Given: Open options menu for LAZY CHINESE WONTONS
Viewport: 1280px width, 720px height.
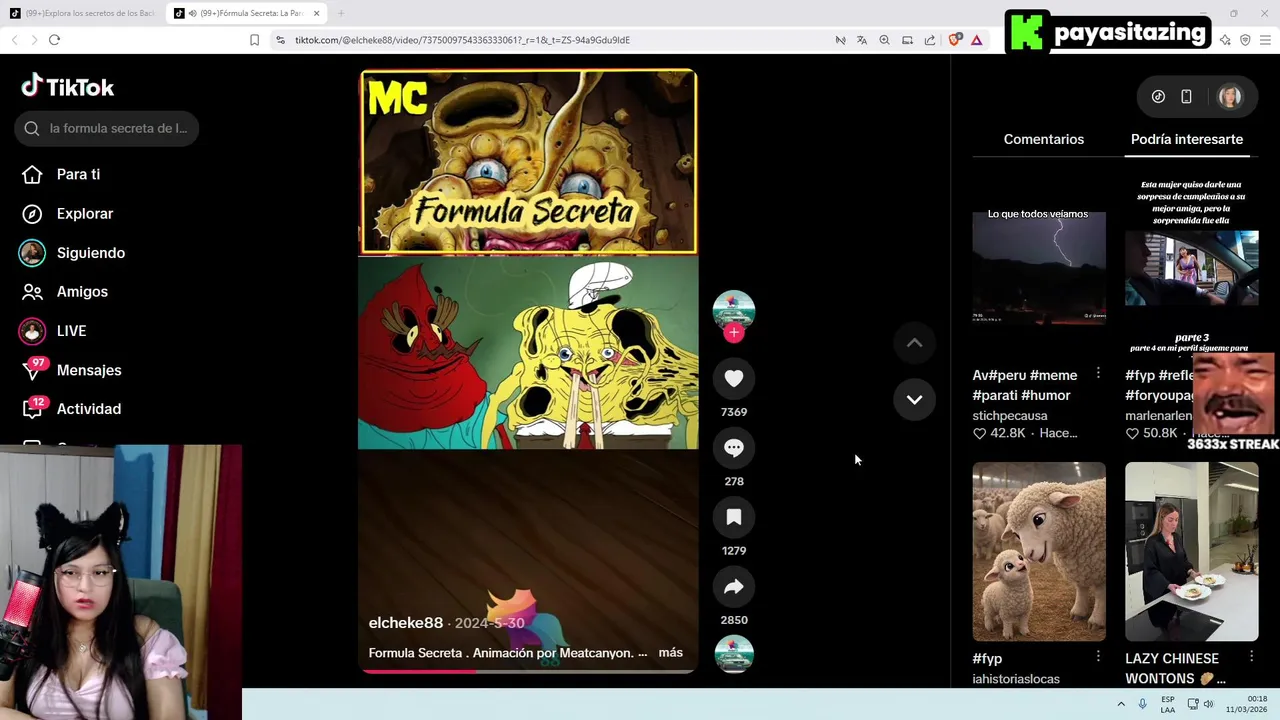Looking at the screenshot, I should 1251,657.
